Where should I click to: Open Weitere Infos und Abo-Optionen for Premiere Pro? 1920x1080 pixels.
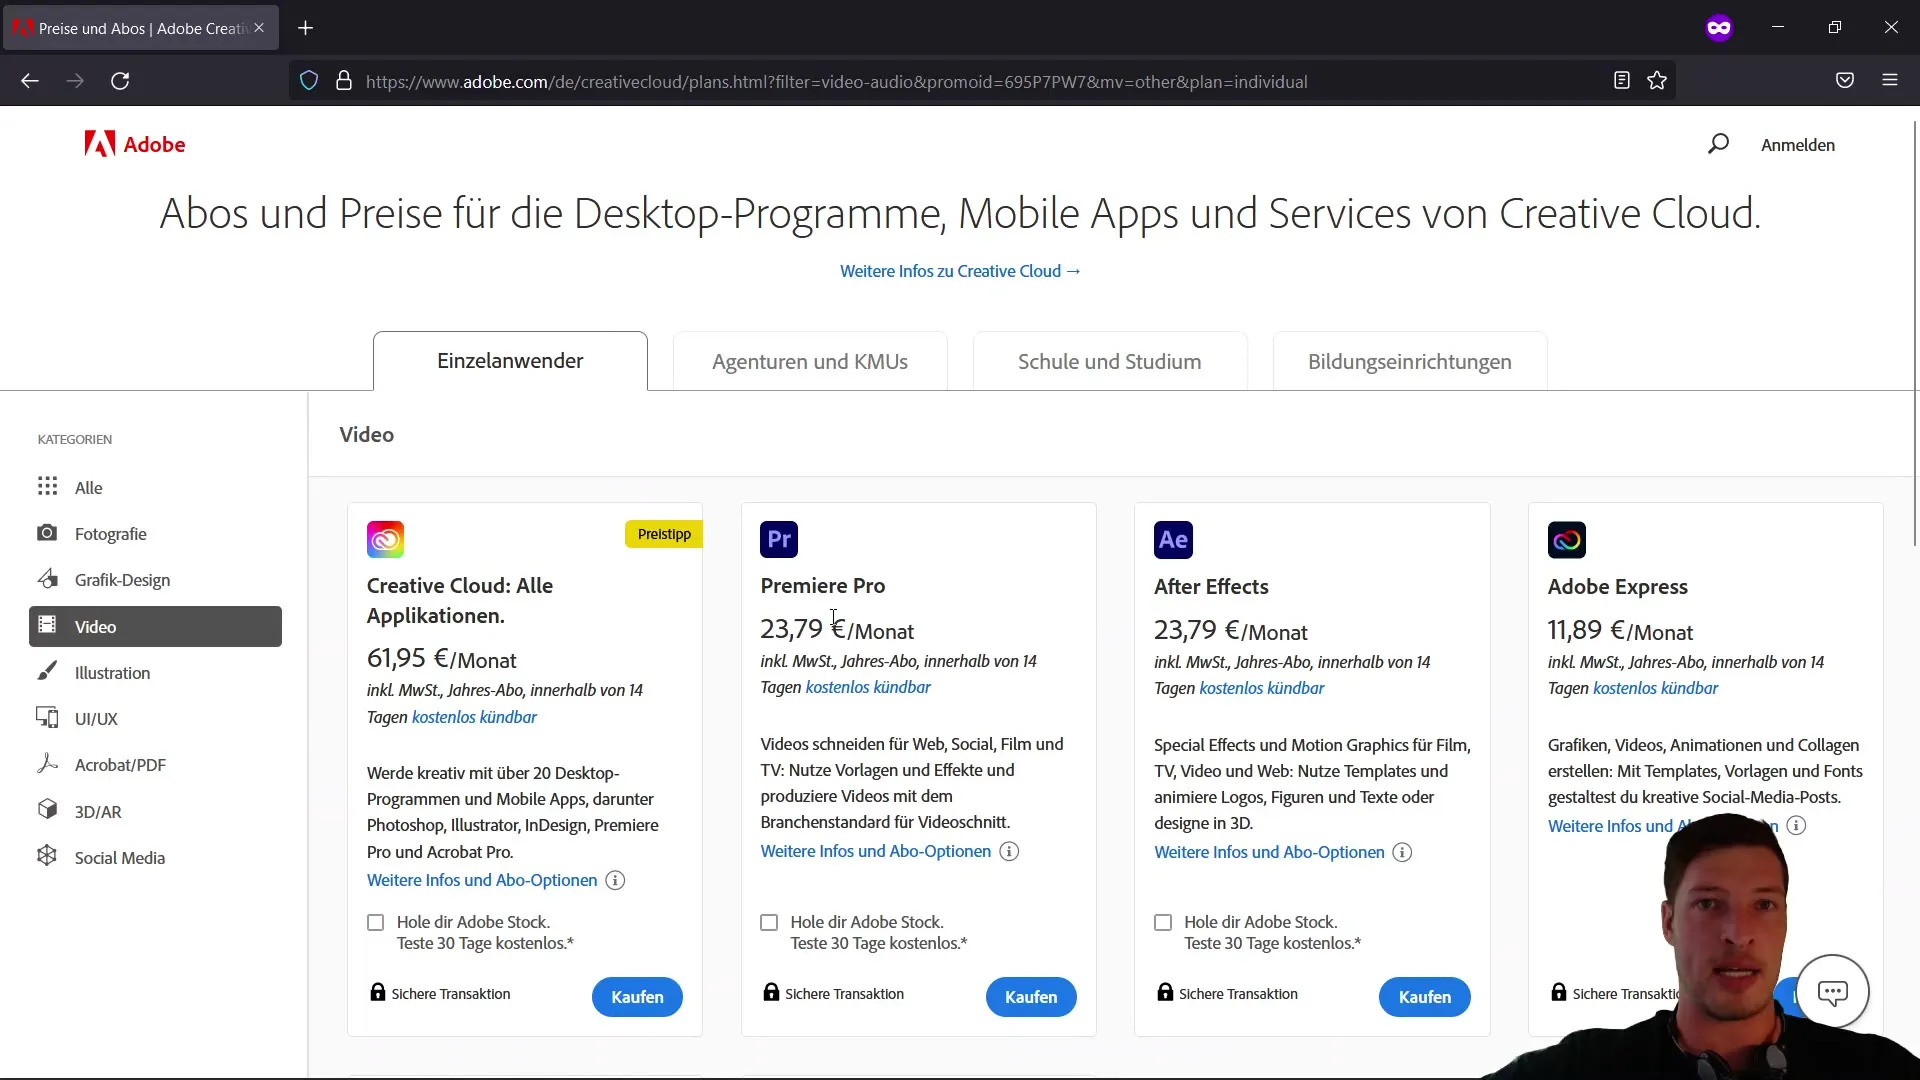[x=876, y=851]
